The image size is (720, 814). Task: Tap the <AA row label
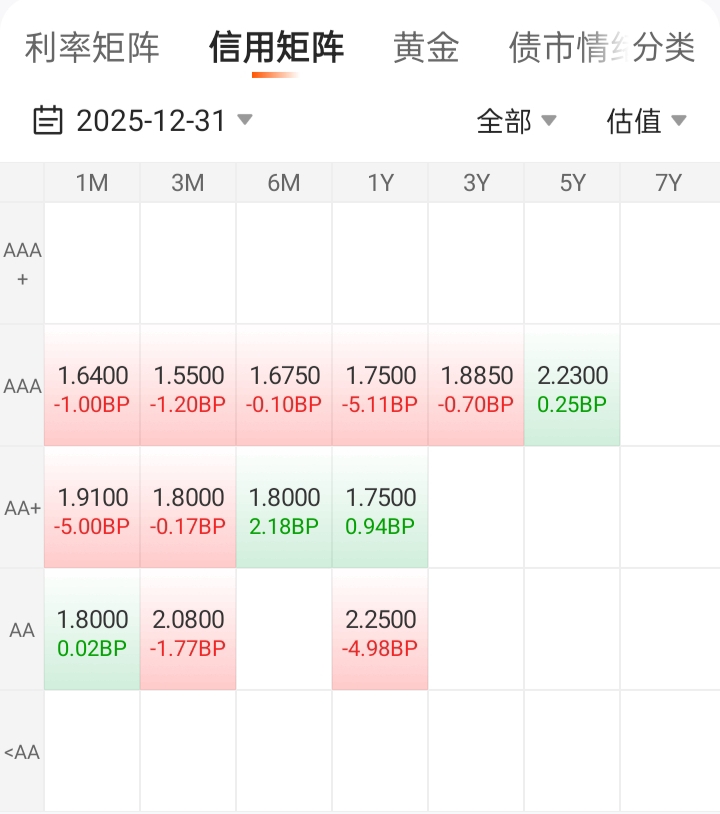[22, 752]
